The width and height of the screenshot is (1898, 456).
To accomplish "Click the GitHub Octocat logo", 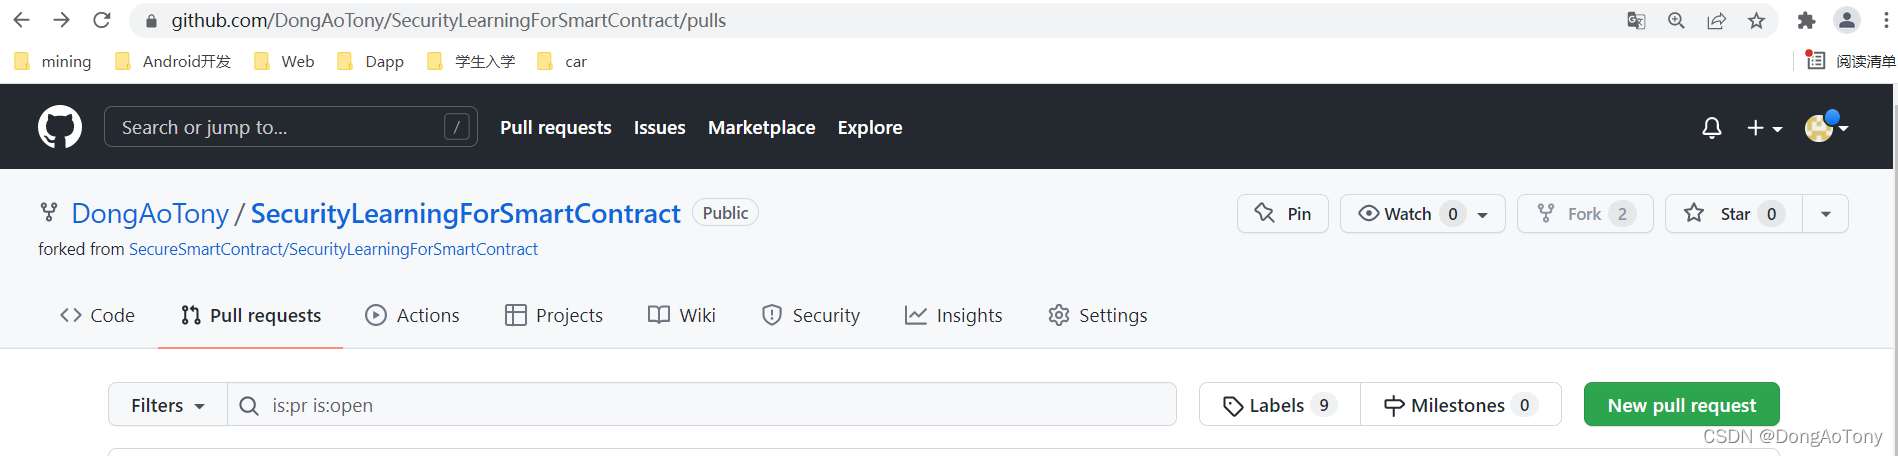I will 60,127.
